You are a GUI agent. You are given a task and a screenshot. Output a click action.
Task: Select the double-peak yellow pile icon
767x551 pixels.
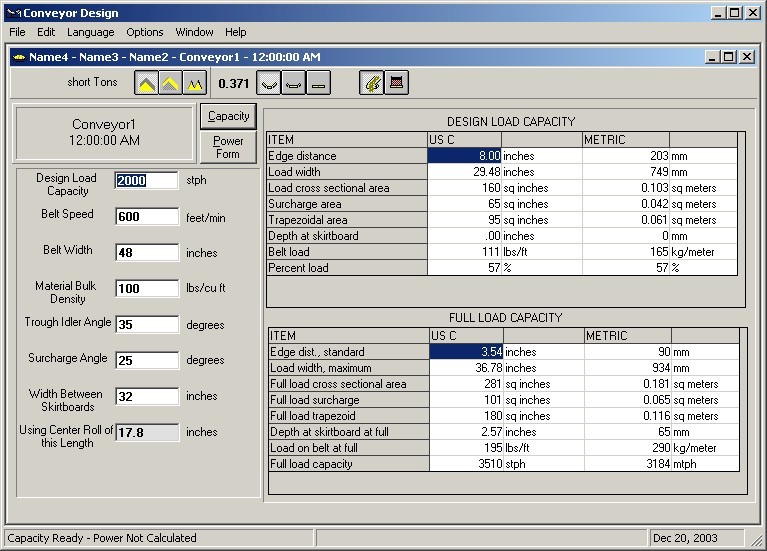195,83
